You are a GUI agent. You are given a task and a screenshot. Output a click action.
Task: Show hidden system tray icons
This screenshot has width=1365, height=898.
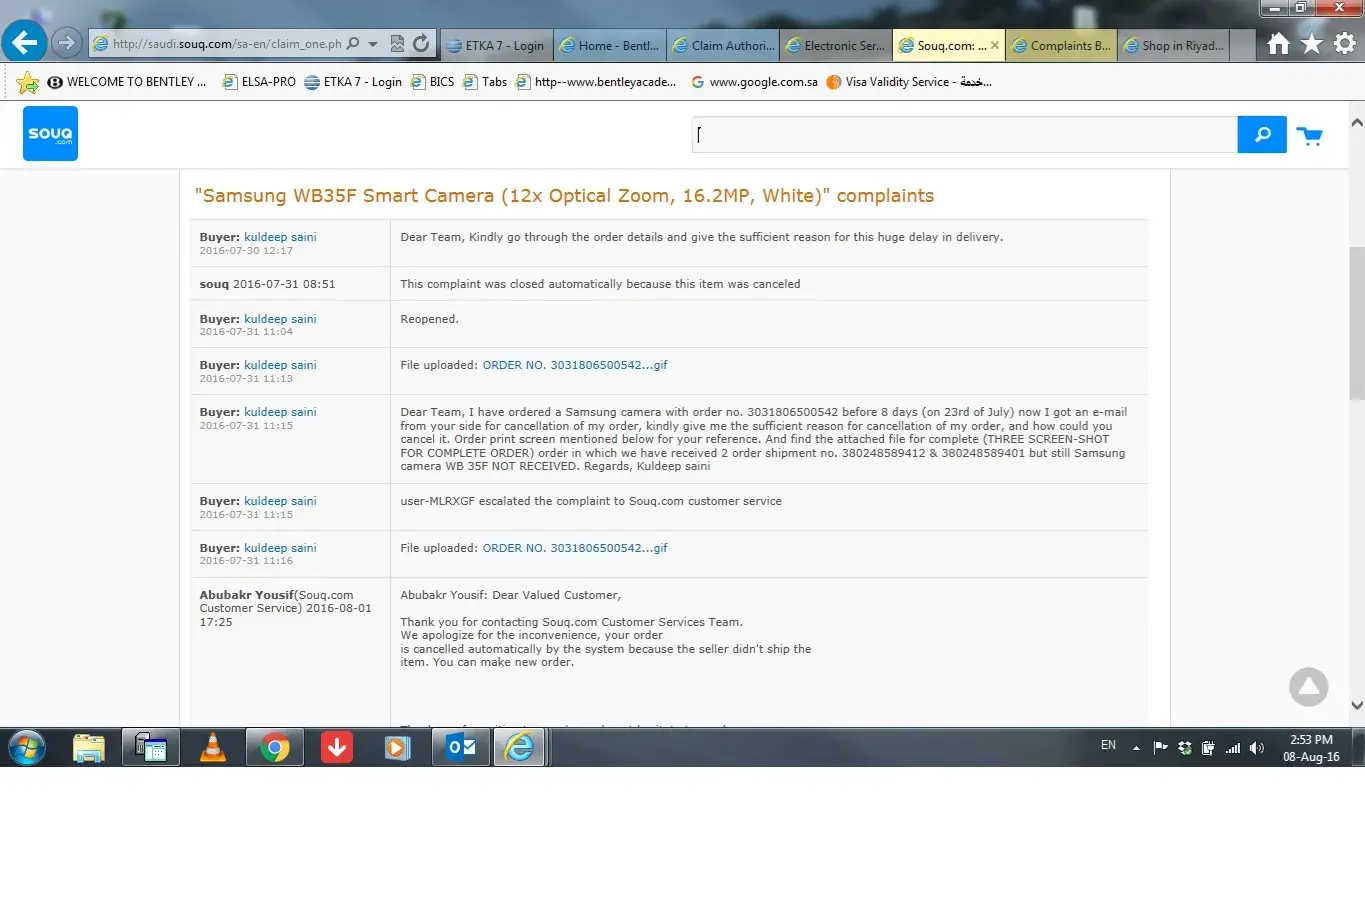pyautogui.click(x=1136, y=748)
